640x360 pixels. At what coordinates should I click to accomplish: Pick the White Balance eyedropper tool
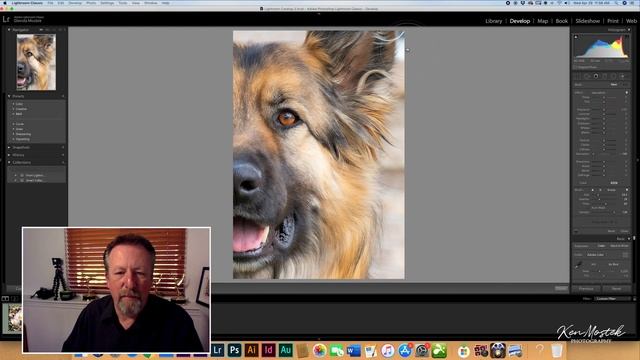(578, 265)
